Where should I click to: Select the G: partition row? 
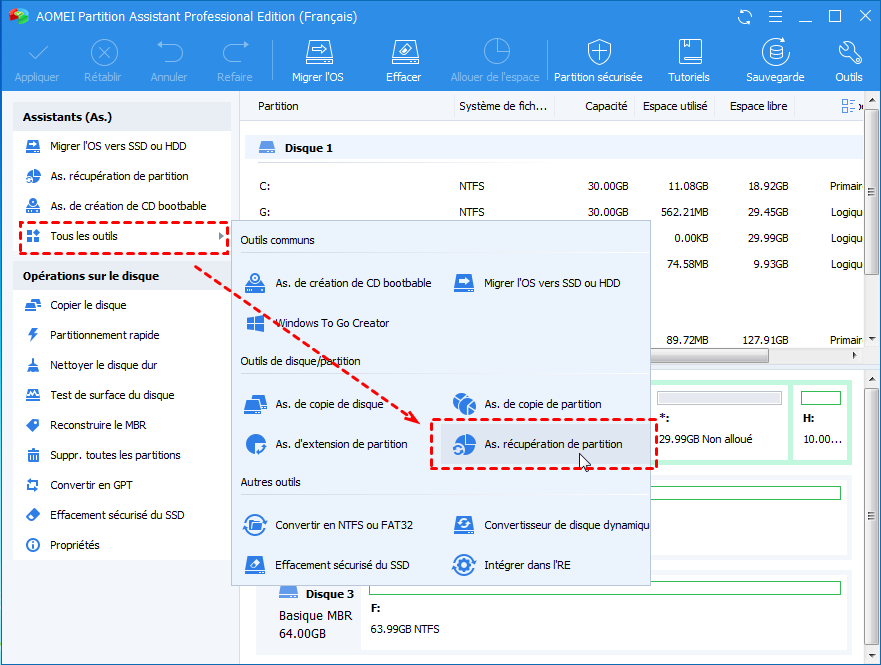tap(553, 212)
